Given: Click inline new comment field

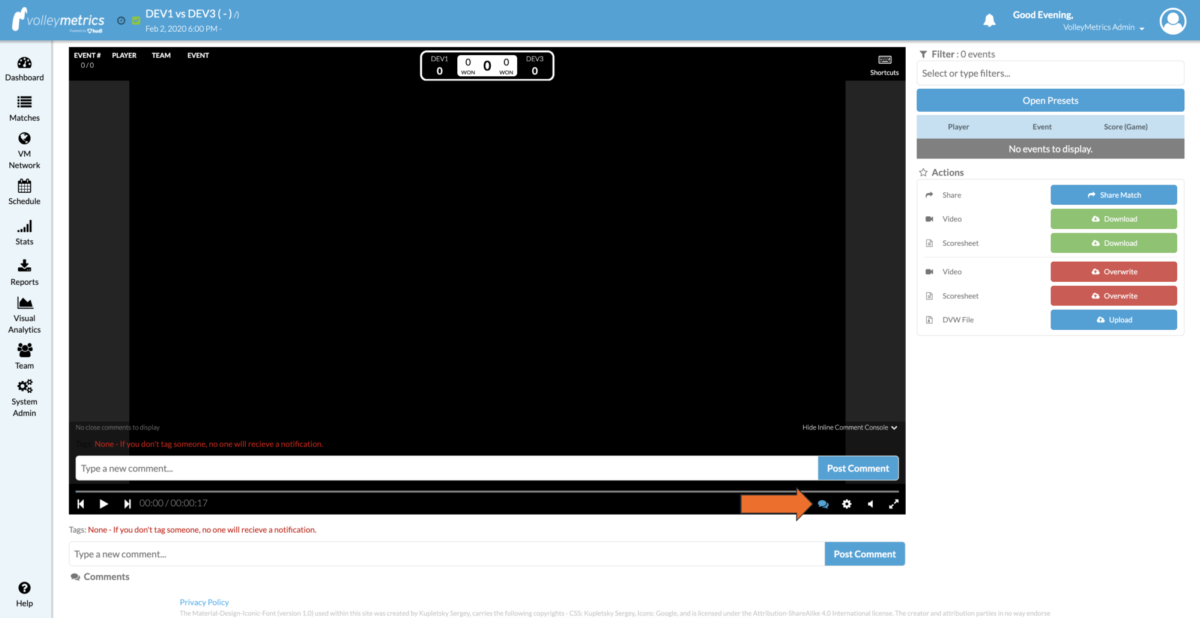Looking at the screenshot, I should coord(446,468).
